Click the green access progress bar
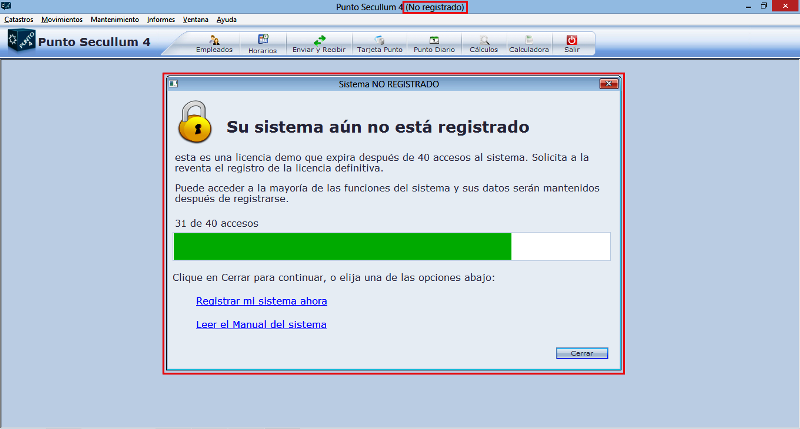 (x=392, y=246)
